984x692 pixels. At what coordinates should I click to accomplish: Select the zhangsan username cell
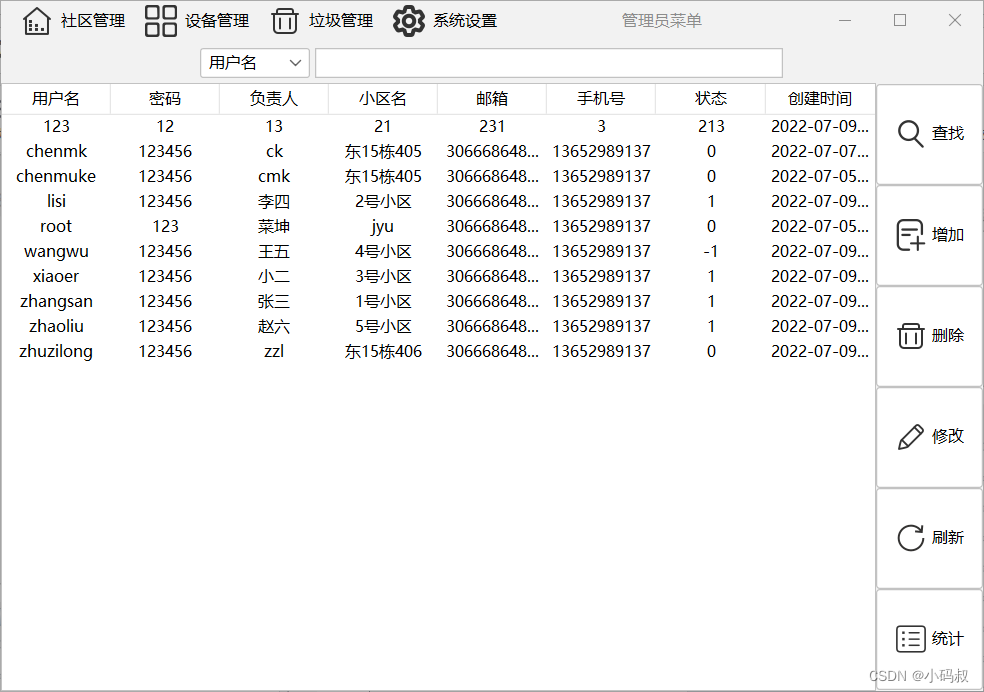tap(56, 302)
